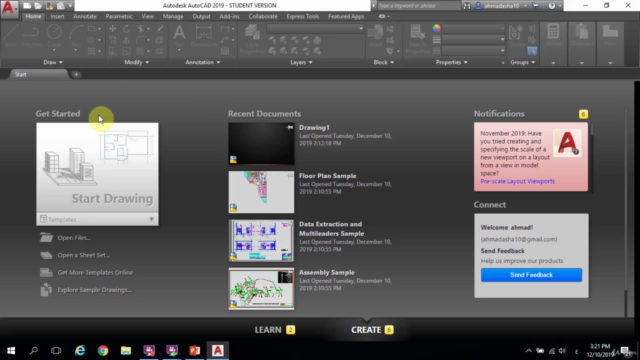
Task: Click the Open Files folder icon
Action: [46, 238]
